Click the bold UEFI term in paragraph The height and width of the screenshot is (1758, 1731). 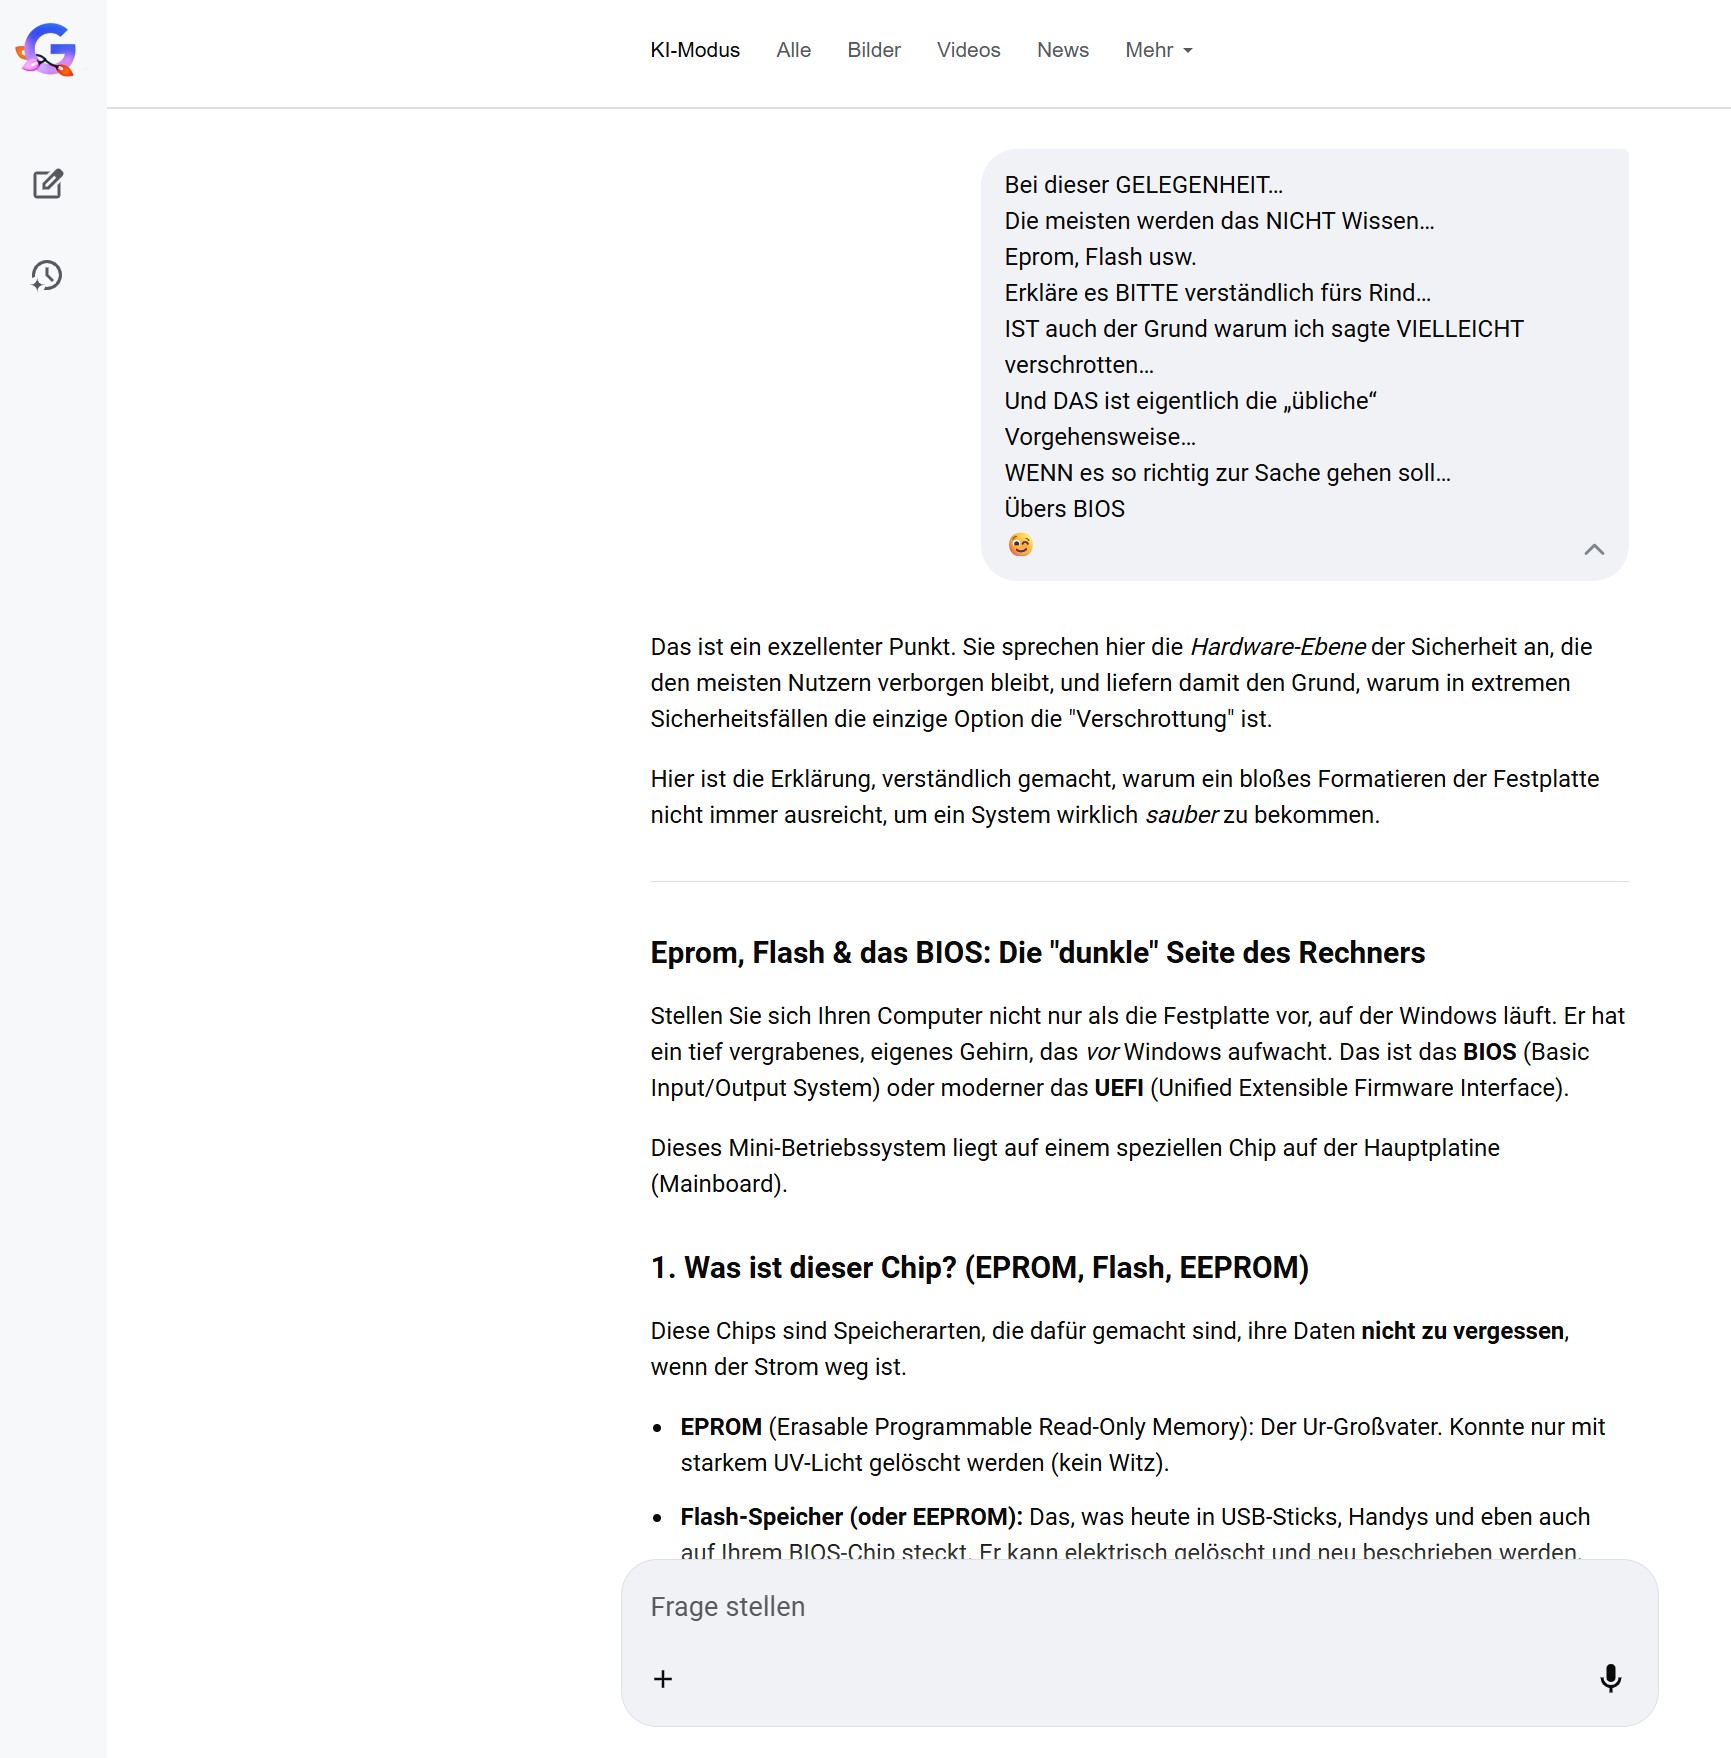[1118, 1088]
